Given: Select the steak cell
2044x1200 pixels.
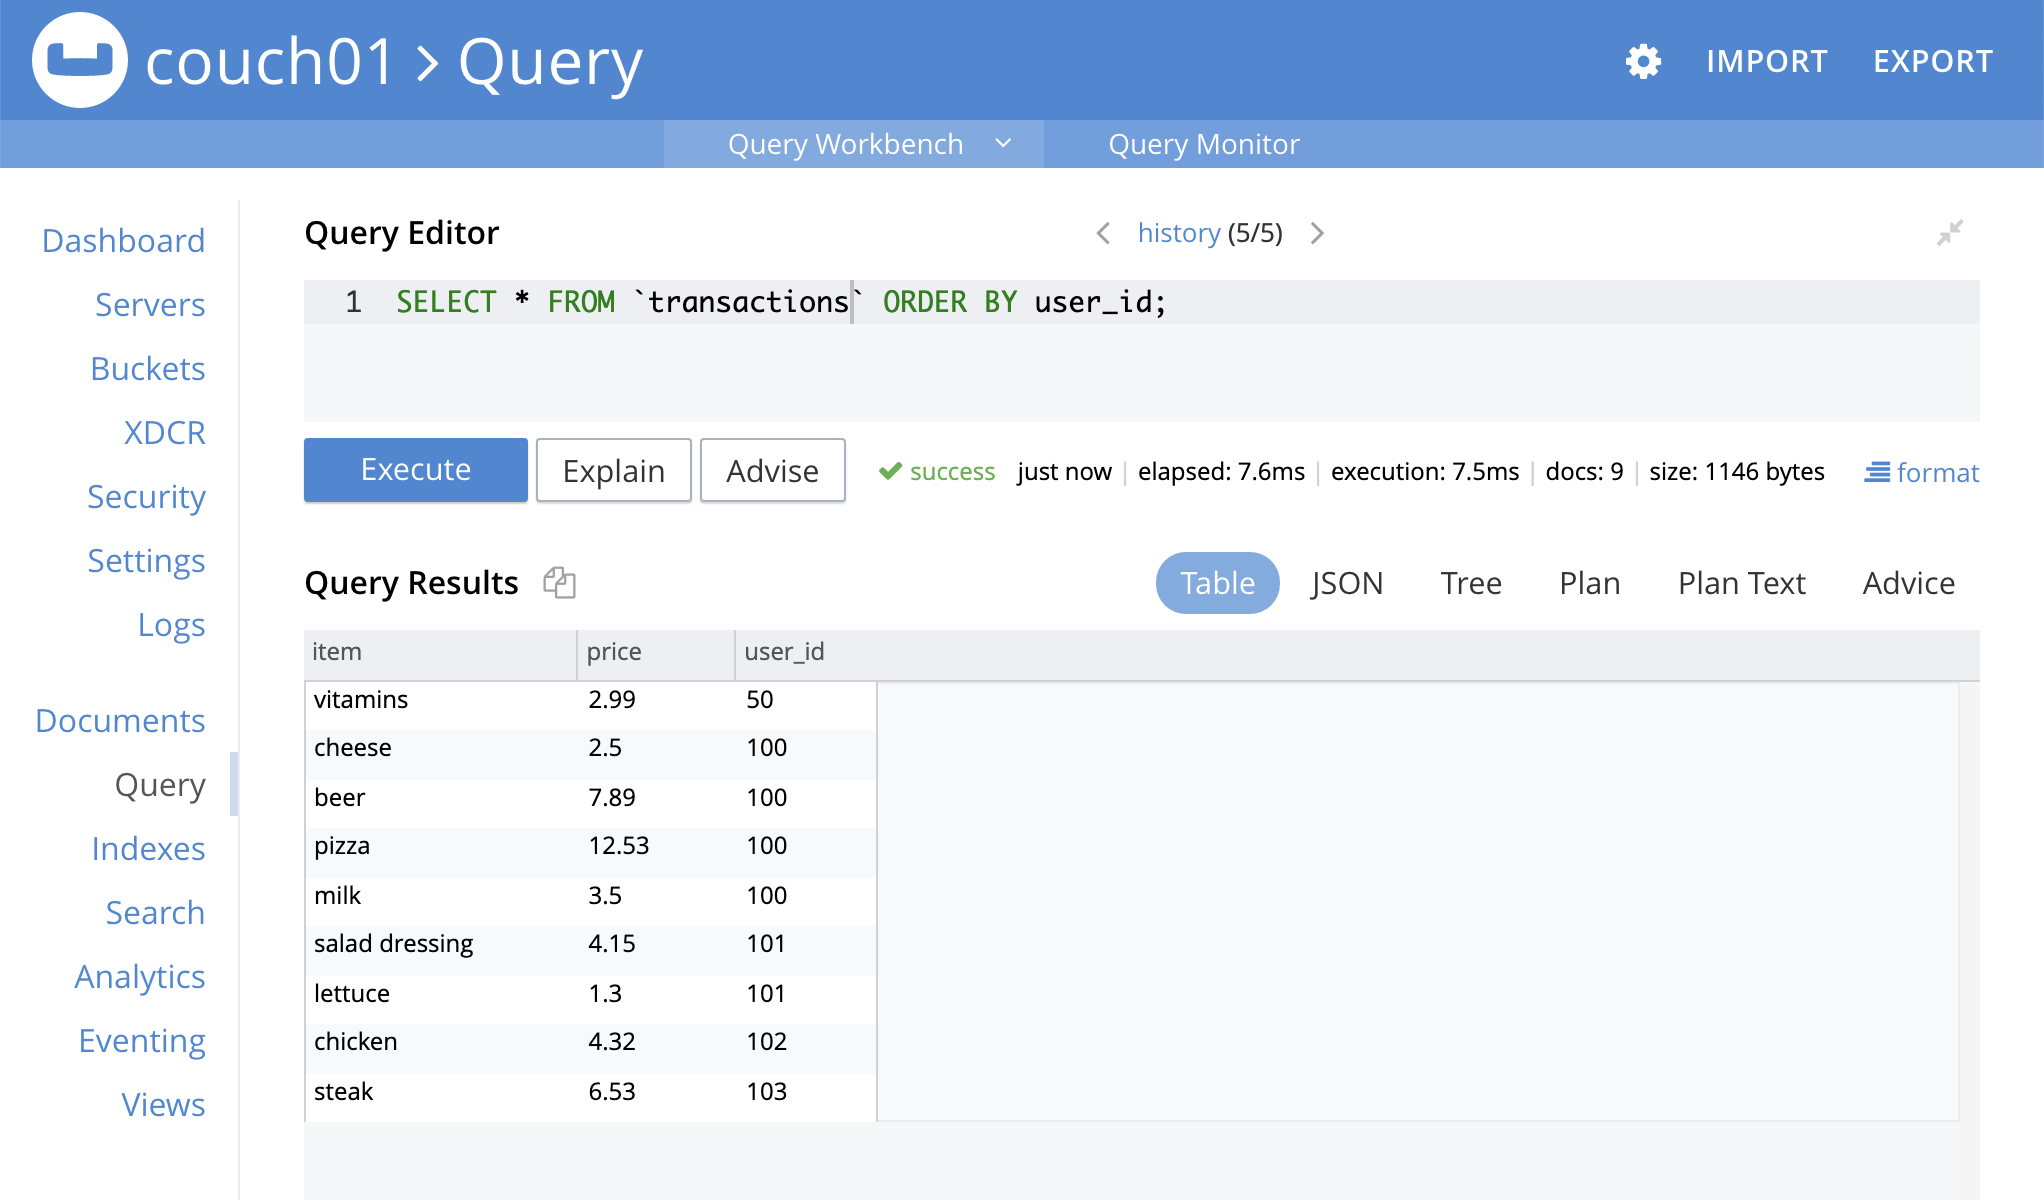Looking at the screenshot, I should point(344,1092).
